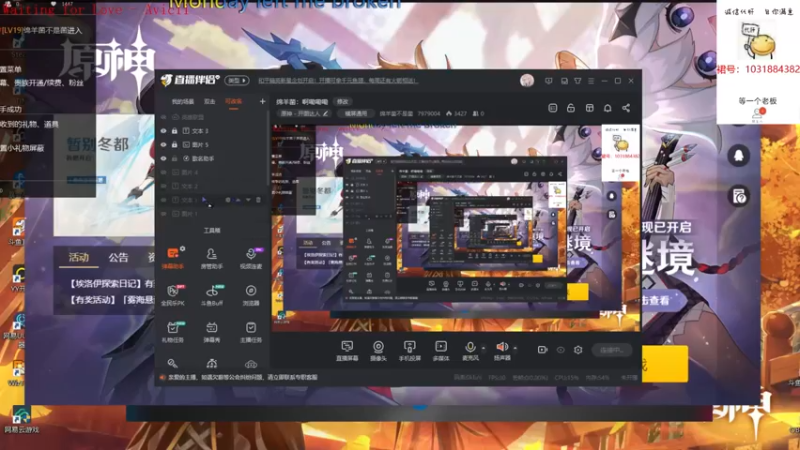Add 摄像头 camera source
Image resolution: width=800 pixels, height=450 pixels.
pyautogui.click(x=378, y=351)
